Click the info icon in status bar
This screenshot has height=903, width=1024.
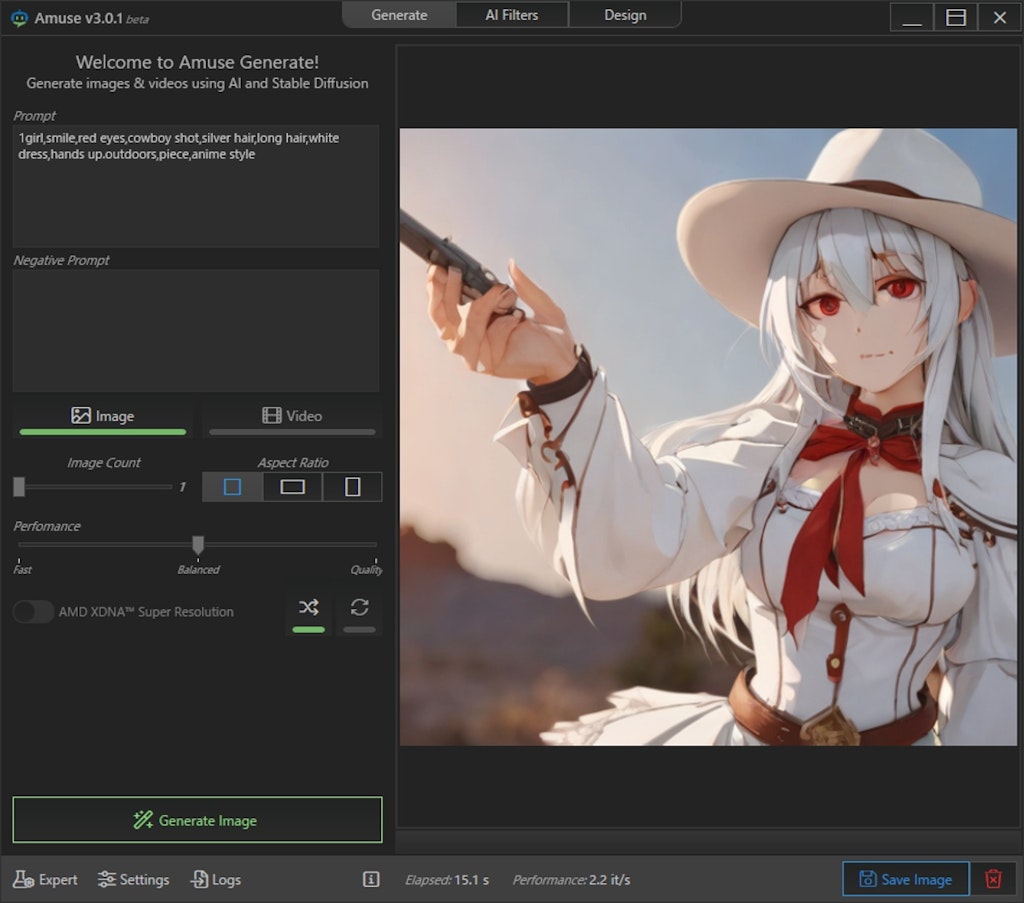(371, 880)
